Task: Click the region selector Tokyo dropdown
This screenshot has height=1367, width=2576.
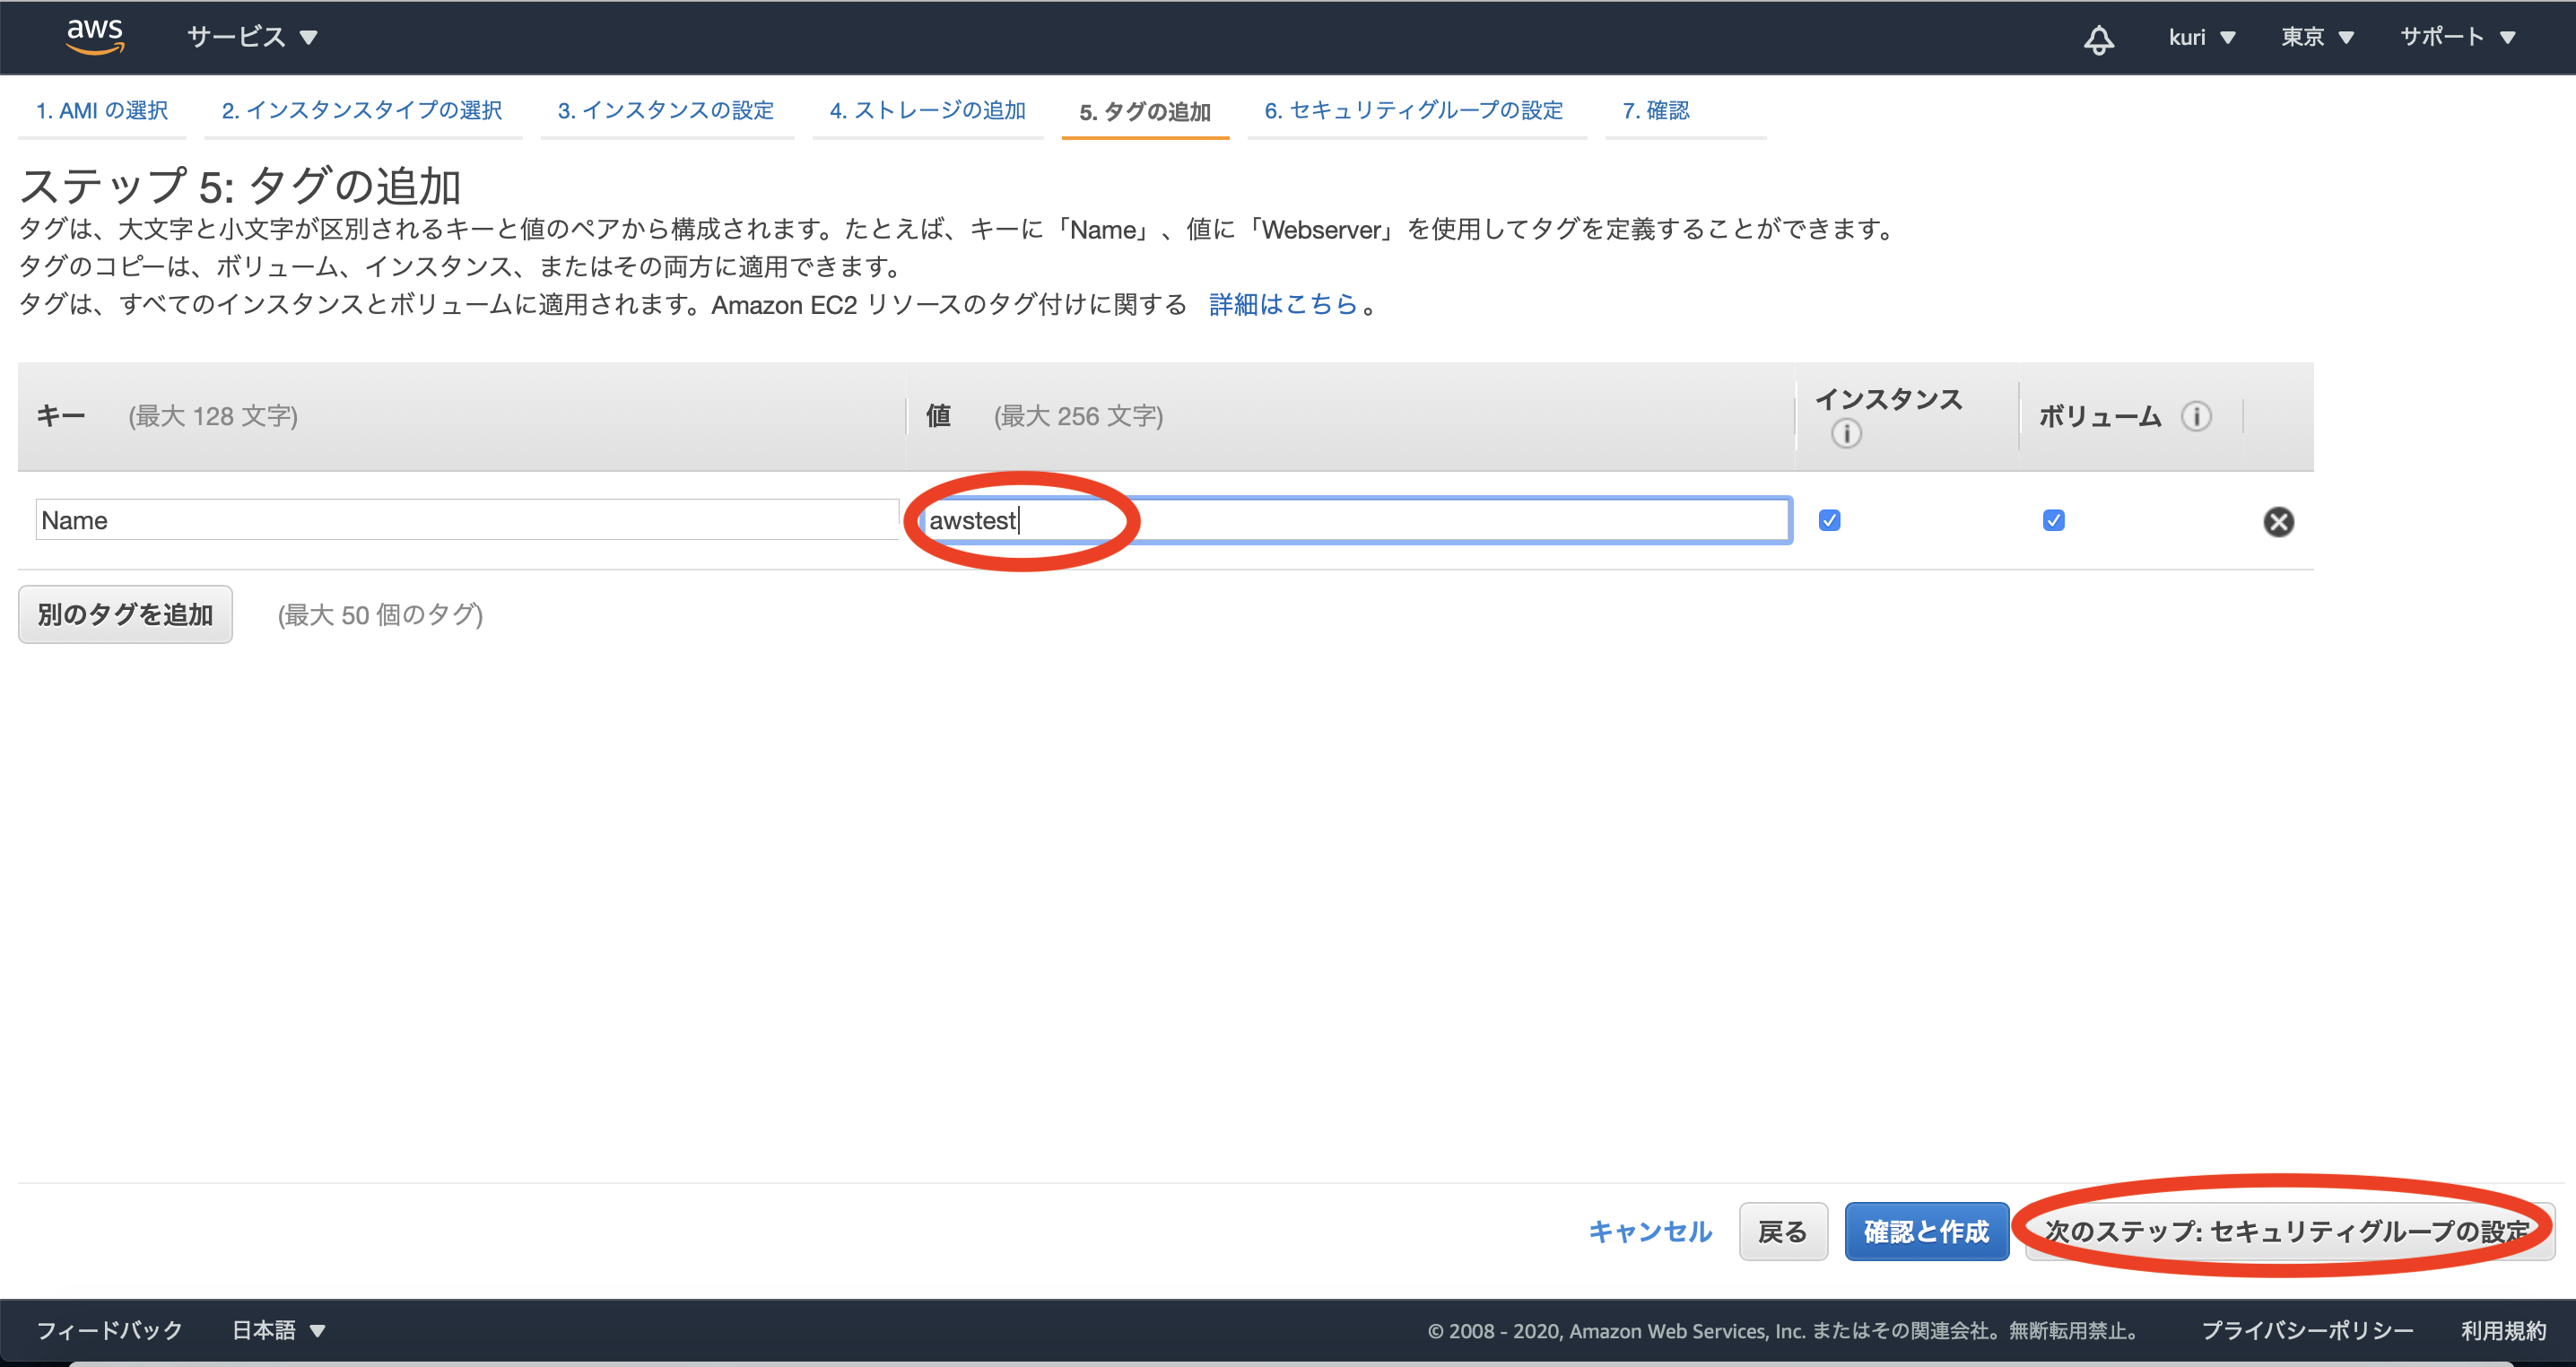Action: [x=2322, y=36]
